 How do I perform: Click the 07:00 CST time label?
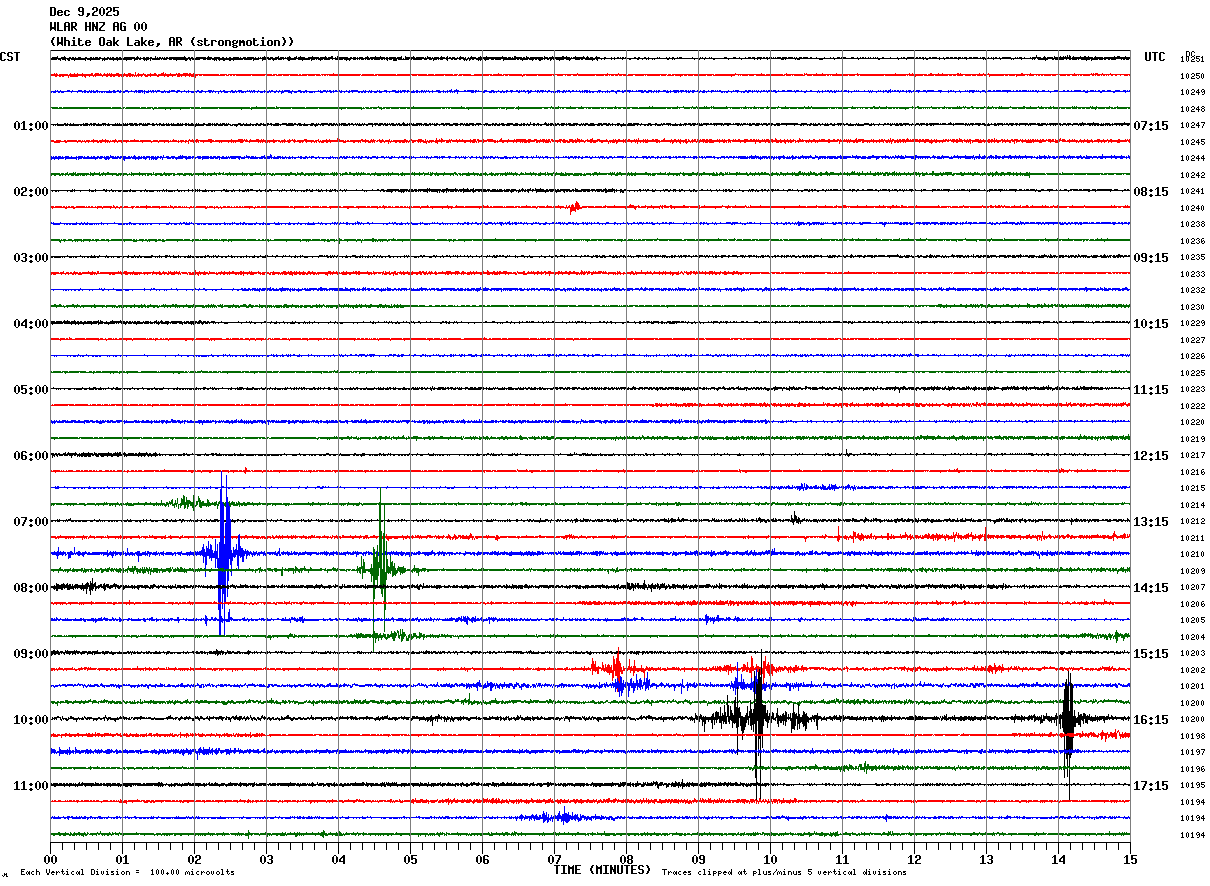tap(30, 522)
